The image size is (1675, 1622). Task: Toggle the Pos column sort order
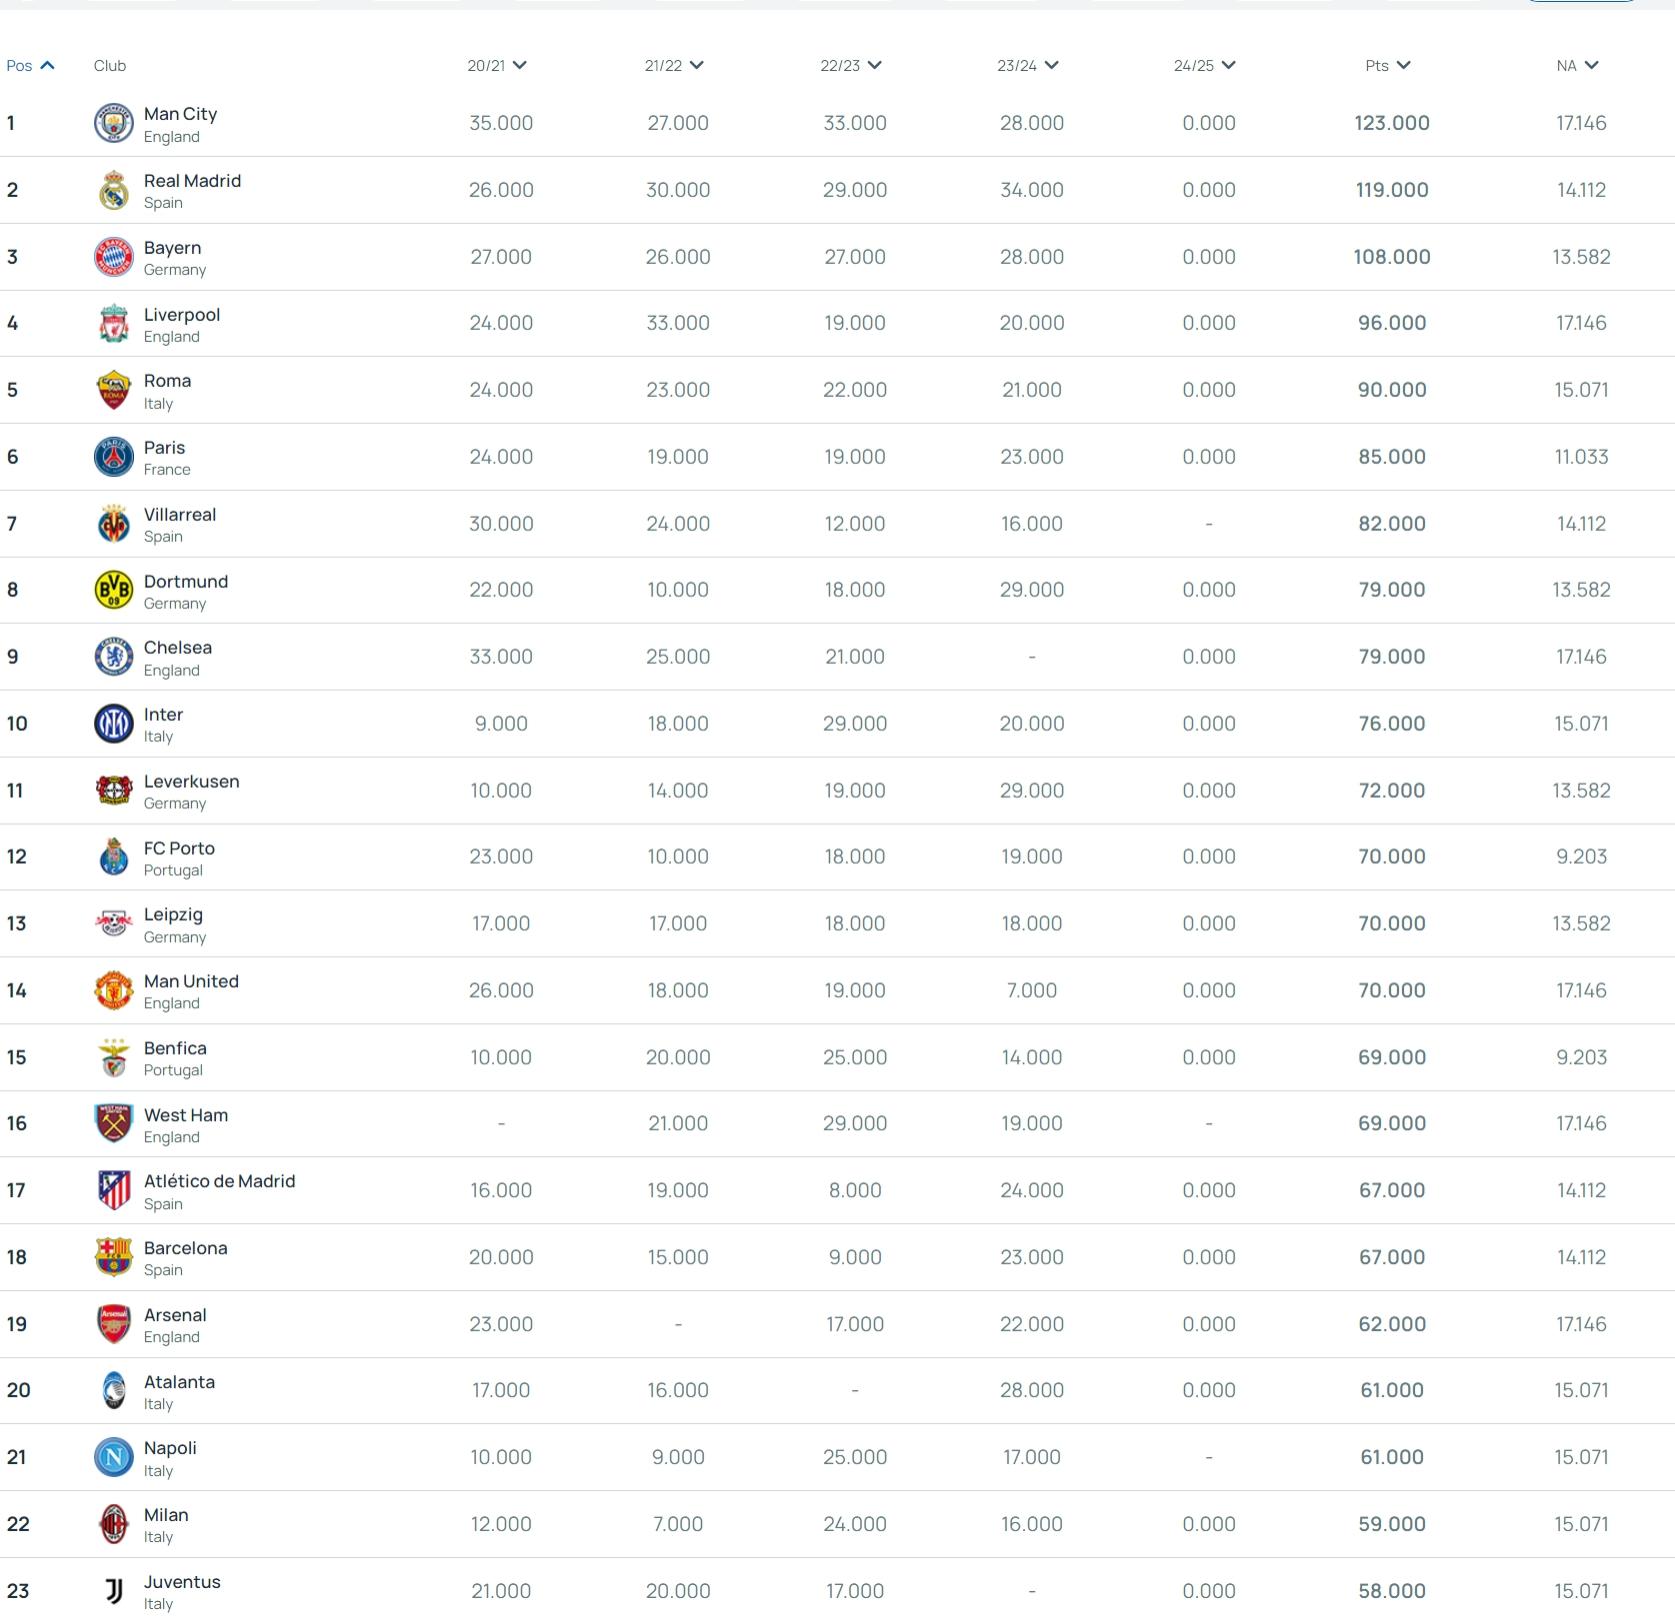(30, 66)
